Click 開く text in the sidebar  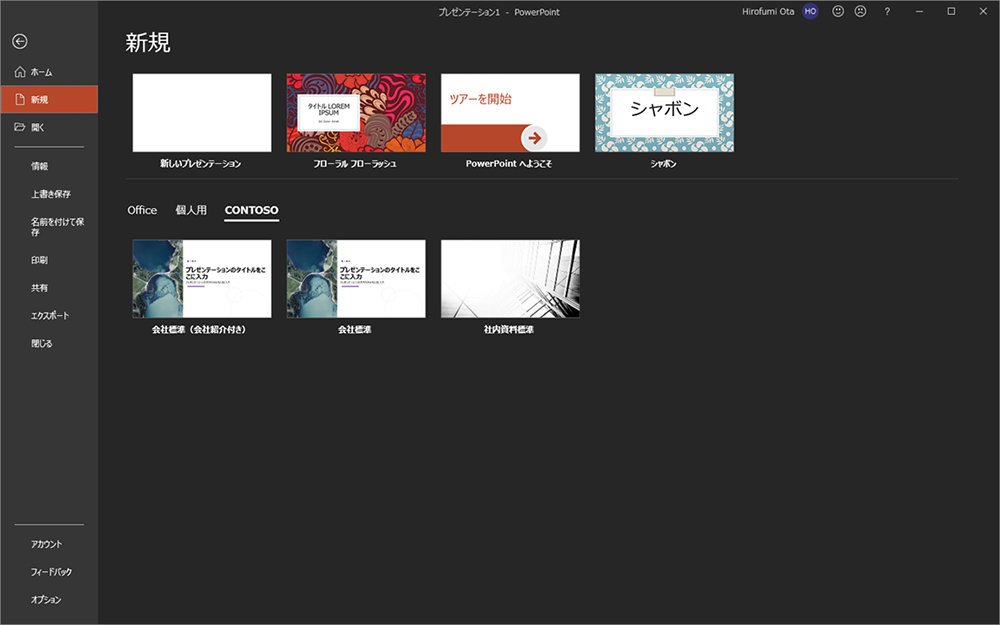point(38,128)
